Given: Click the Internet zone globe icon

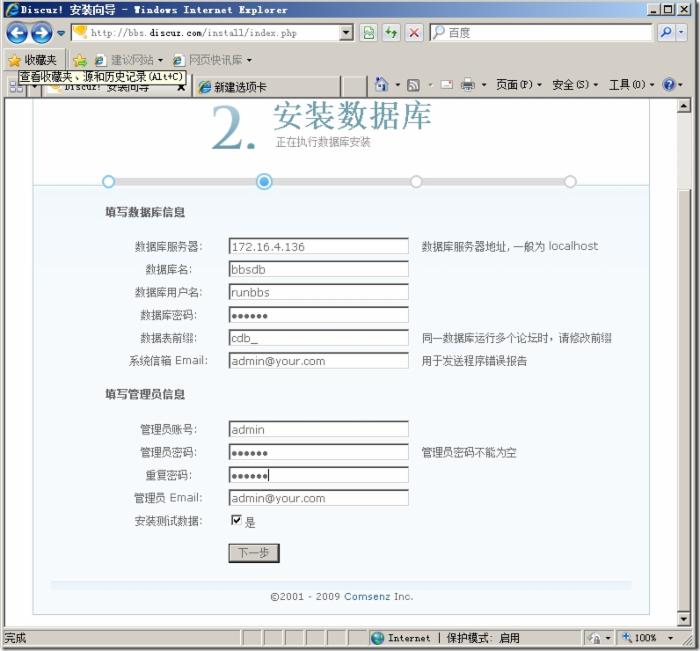Looking at the screenshot, I should (378, 638).
